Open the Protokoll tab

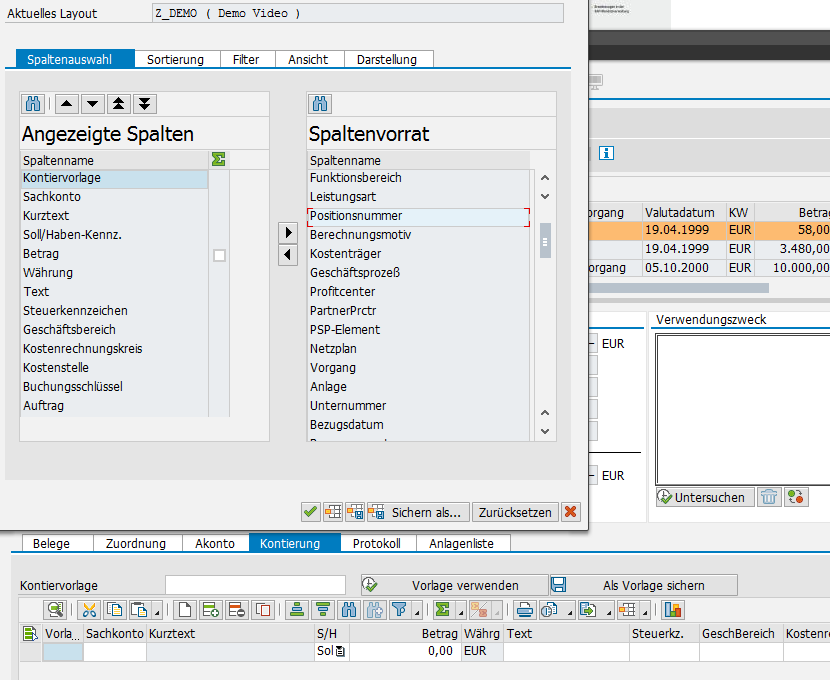tap(376, 543)
